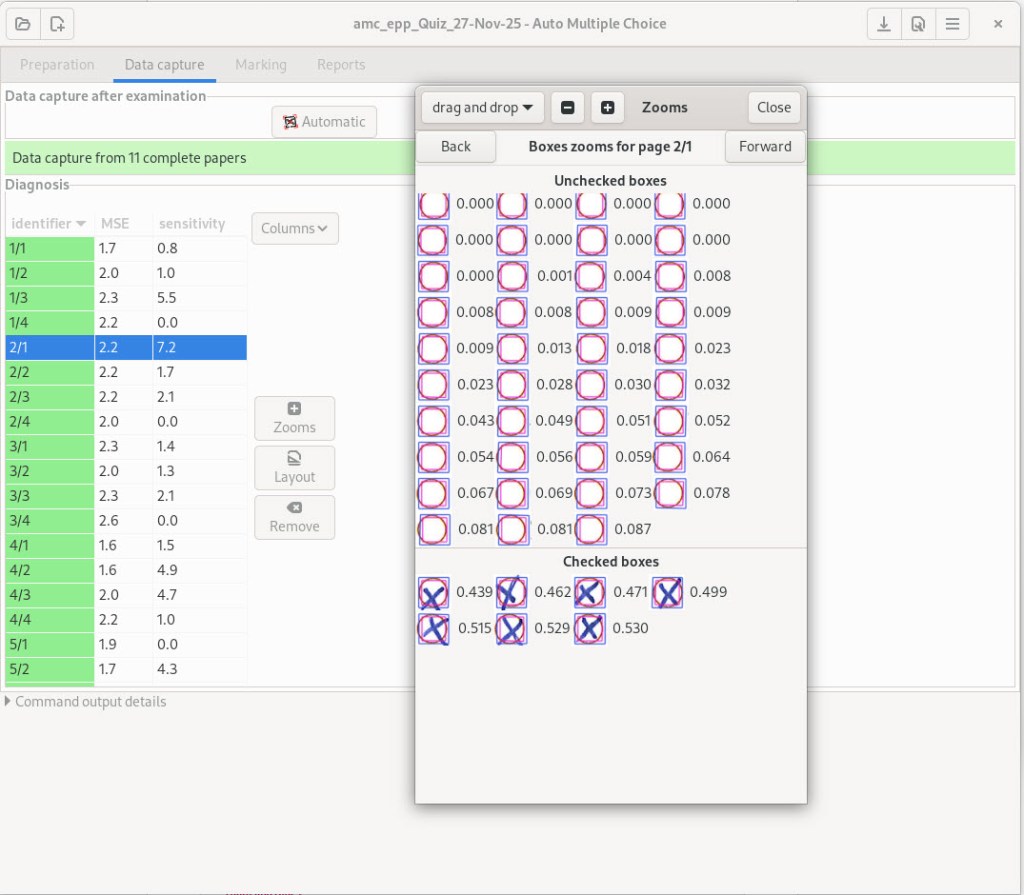
Task: Open the Columns dropdown above the table
Action: point(294,228)
